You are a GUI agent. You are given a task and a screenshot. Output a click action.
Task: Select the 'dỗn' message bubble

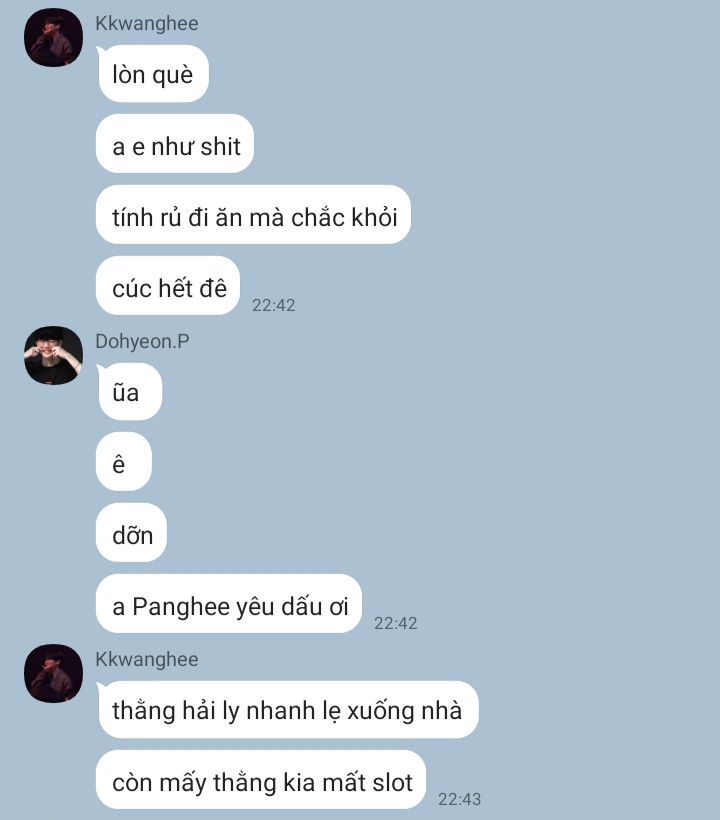coord(132,533)
